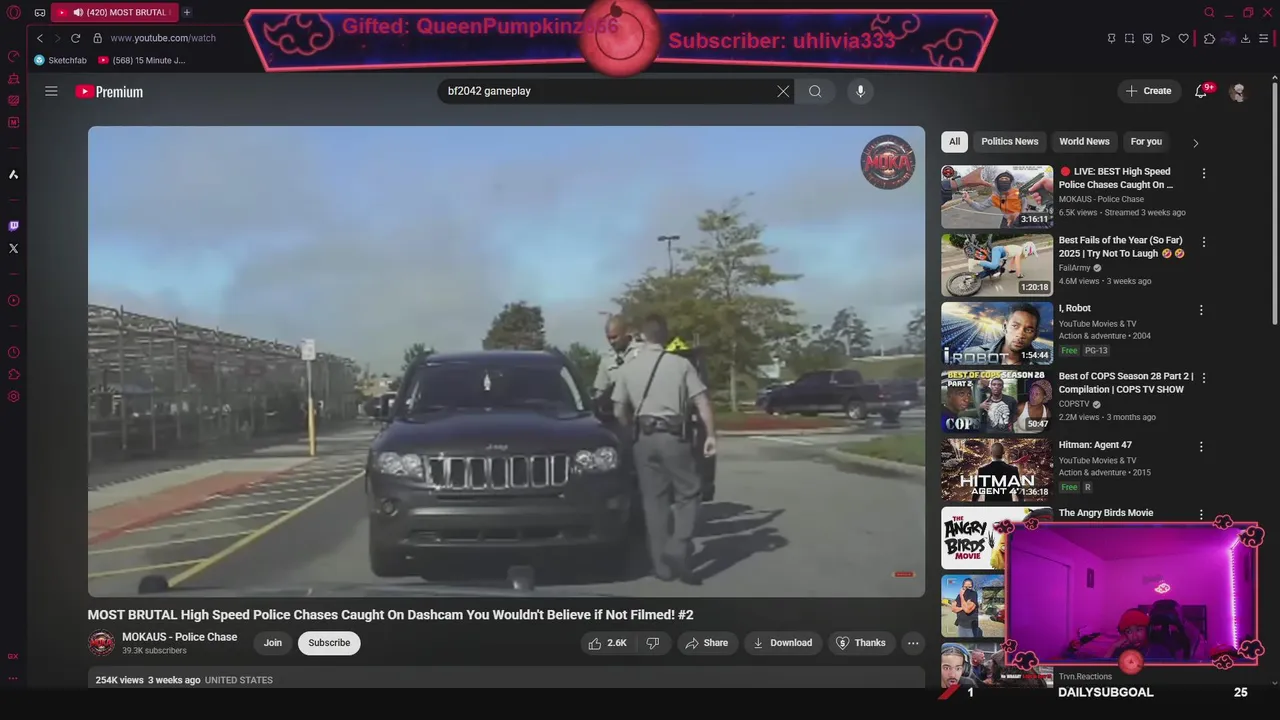Open Sketchfab bookmark
Image resolution: width=1280 pixels, height=720 pixels.
point(60,60)
